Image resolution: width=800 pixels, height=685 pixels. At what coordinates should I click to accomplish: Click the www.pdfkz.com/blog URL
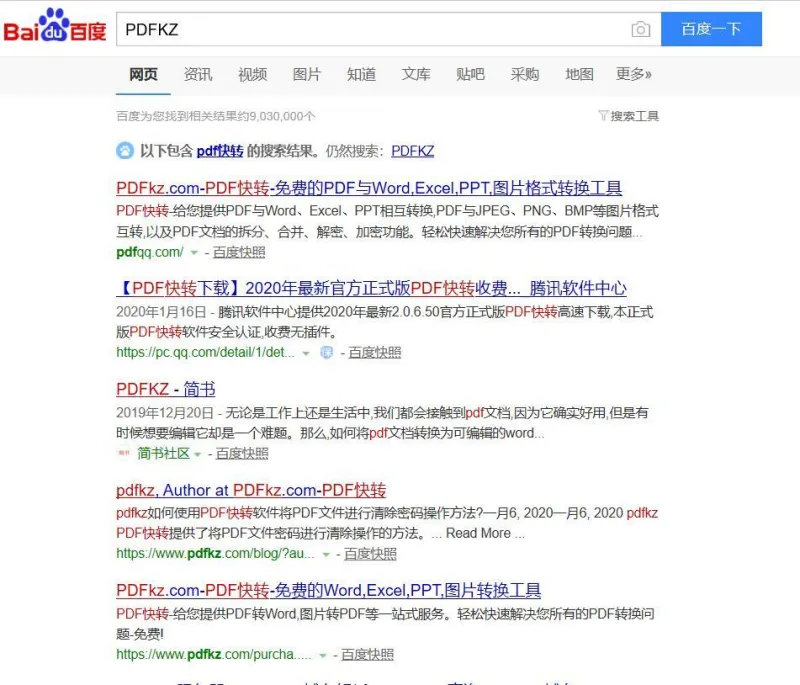[x=215, y=553]
